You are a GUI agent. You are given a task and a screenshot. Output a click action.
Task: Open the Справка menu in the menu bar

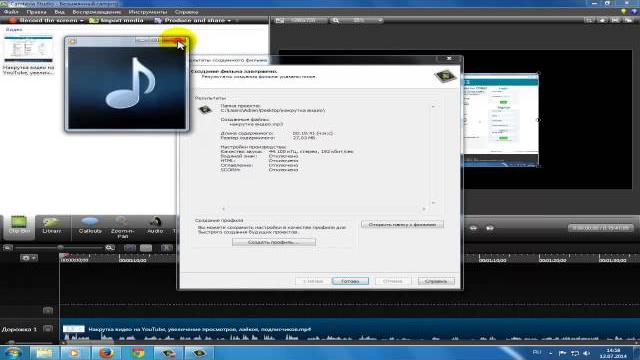tap(186, 12)
